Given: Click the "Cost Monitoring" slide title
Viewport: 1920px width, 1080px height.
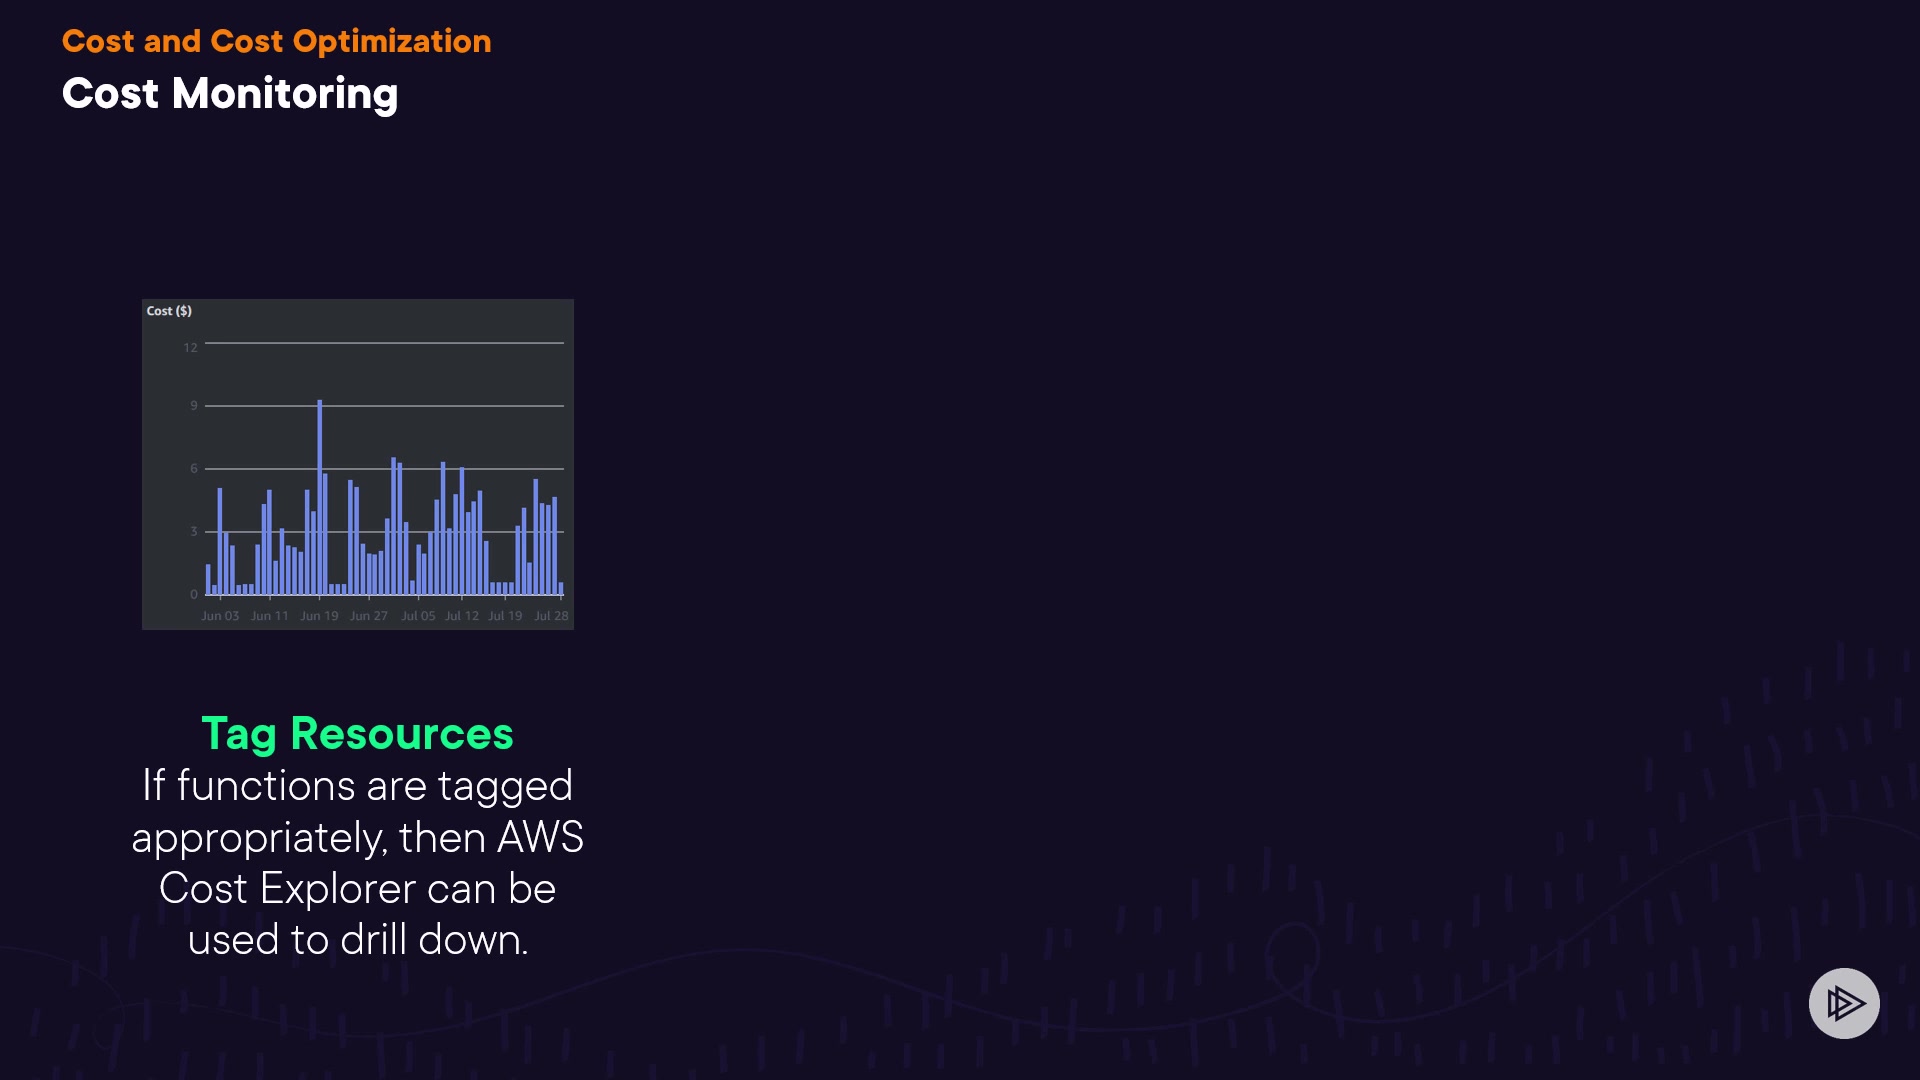Looking at the screenshot, I should click(230, 94).
